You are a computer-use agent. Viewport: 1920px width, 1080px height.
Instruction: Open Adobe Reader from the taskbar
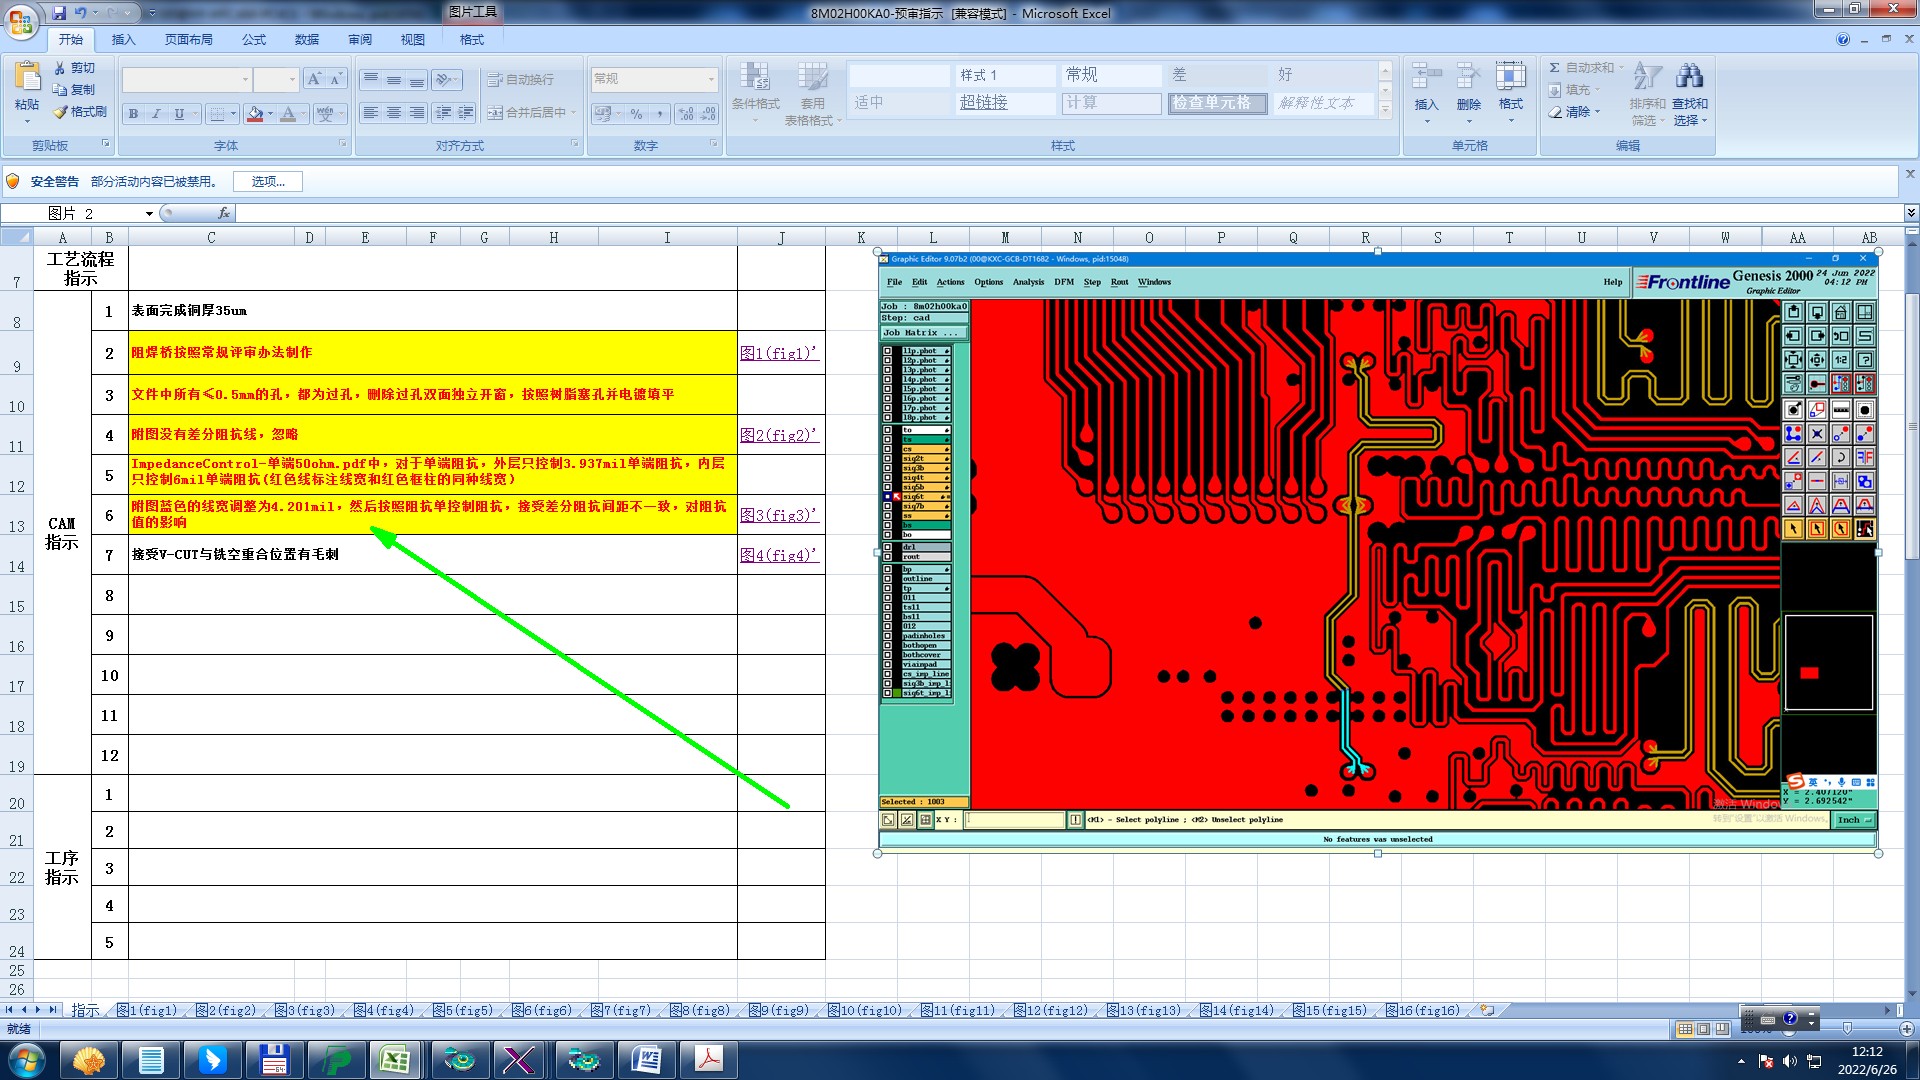coord(709,1060)
